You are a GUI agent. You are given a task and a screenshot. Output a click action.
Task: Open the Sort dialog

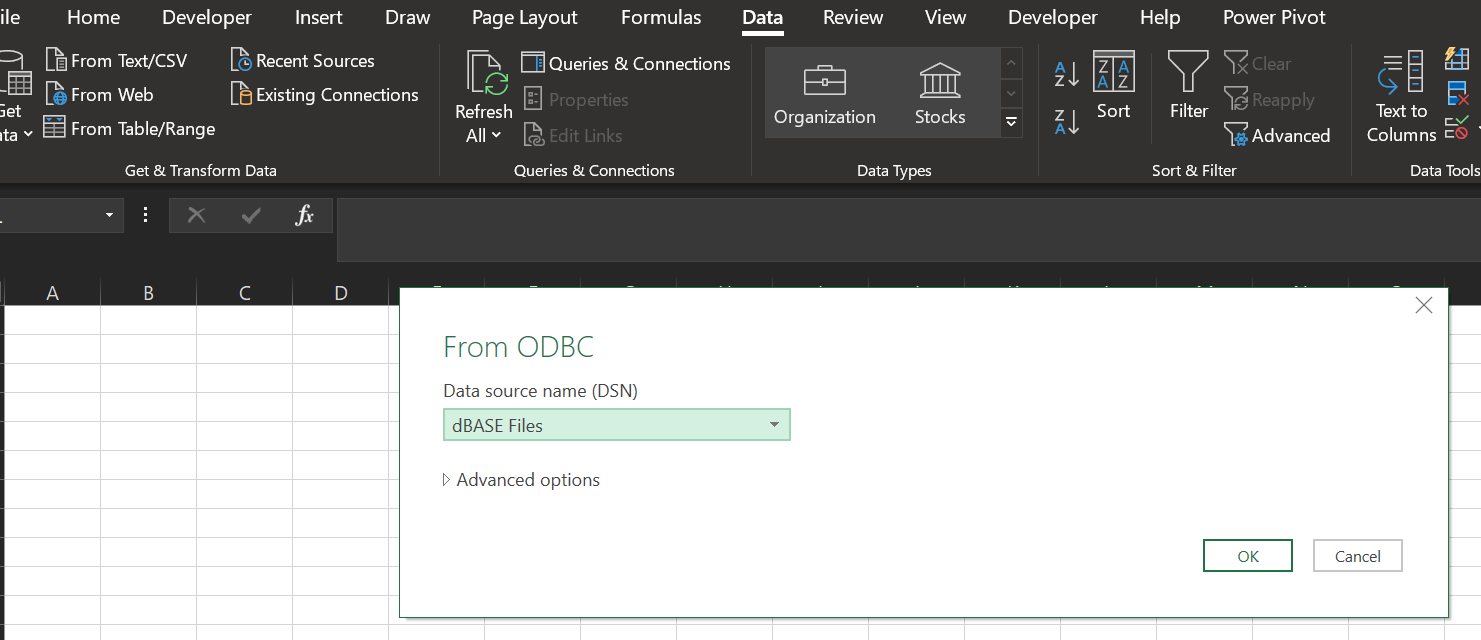(1113, 87)
